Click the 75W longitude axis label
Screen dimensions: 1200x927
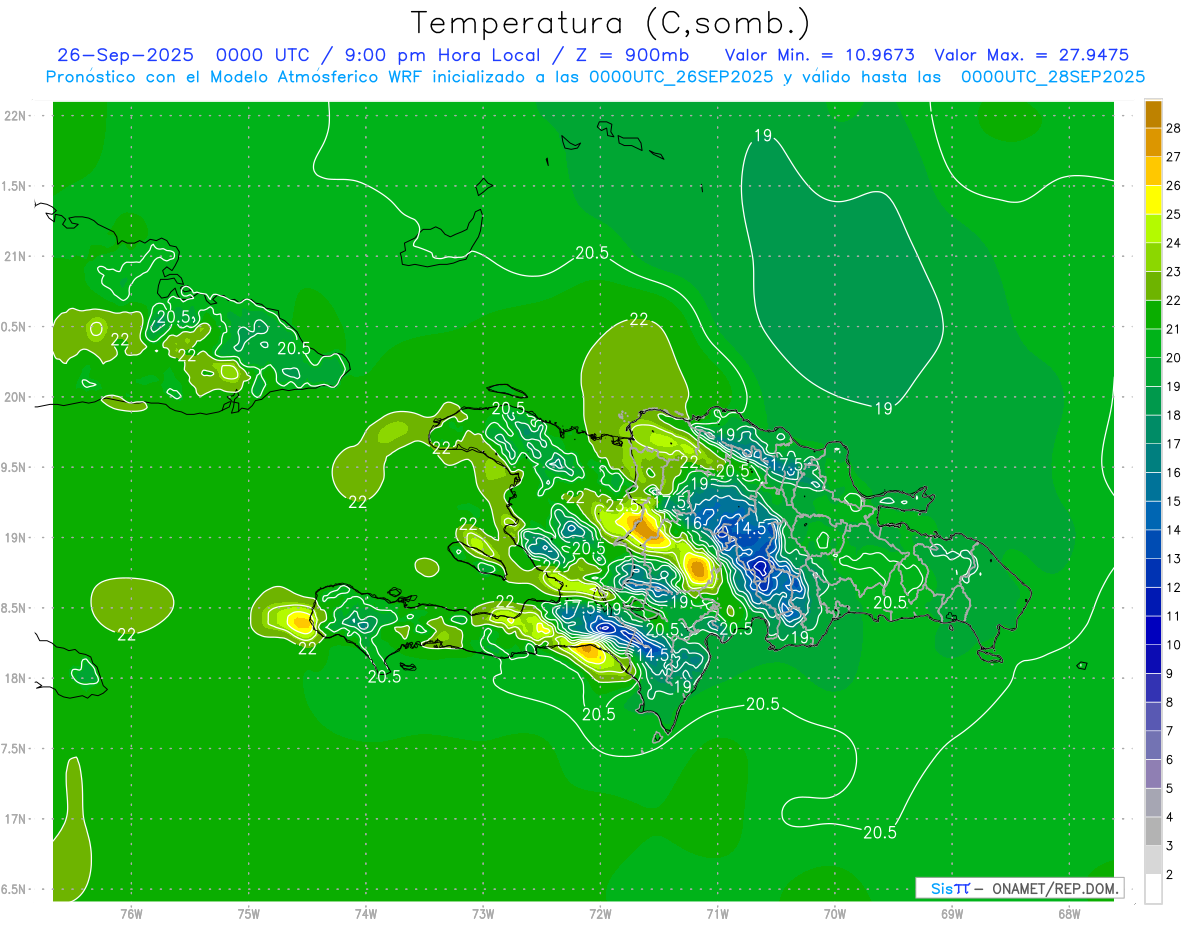point(248,913)
